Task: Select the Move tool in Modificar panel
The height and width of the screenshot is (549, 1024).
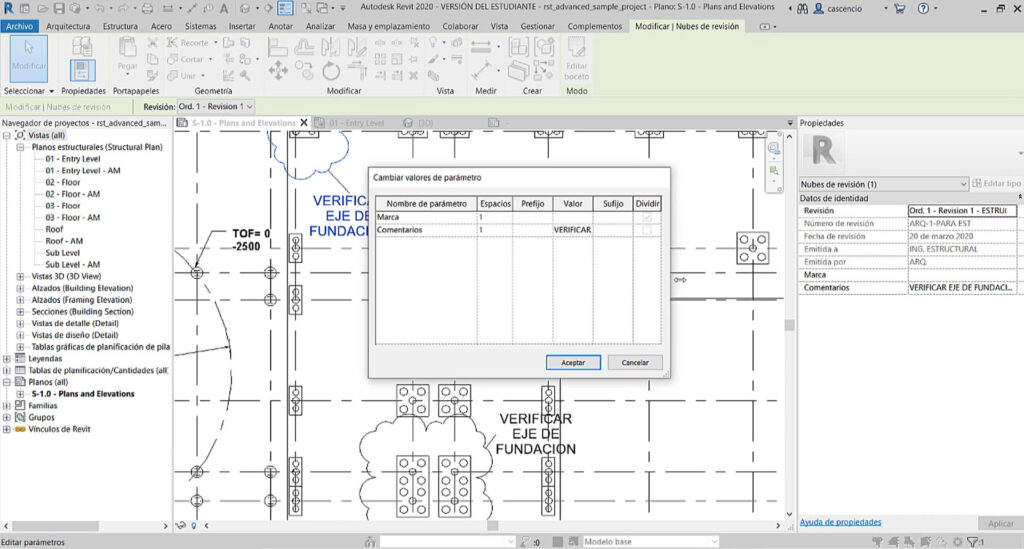Action: pyautogui.click(x=278, y=71)
